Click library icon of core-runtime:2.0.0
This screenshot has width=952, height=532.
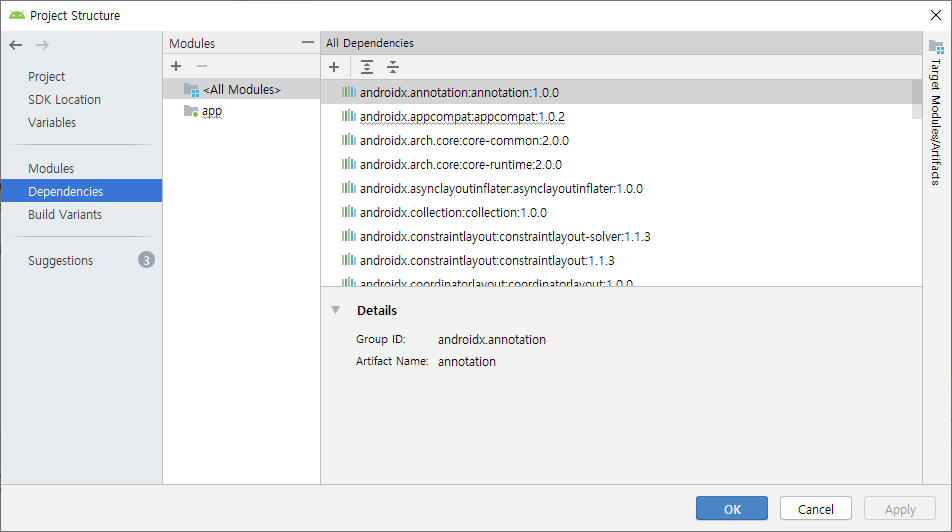pos(348,164)
